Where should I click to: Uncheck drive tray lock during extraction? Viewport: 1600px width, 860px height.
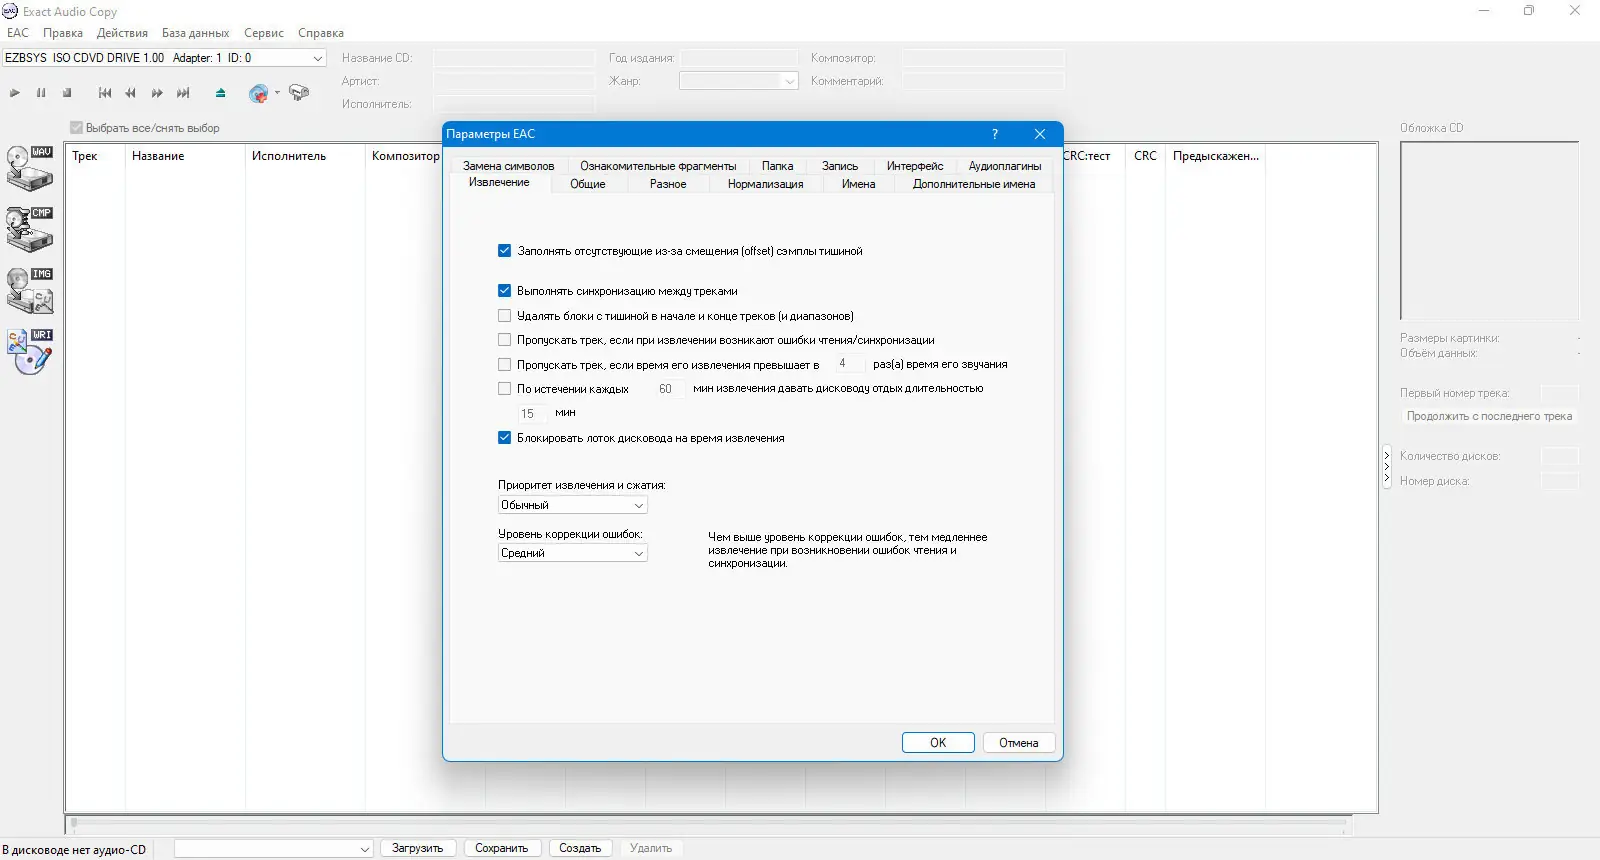tap(505, 438)
